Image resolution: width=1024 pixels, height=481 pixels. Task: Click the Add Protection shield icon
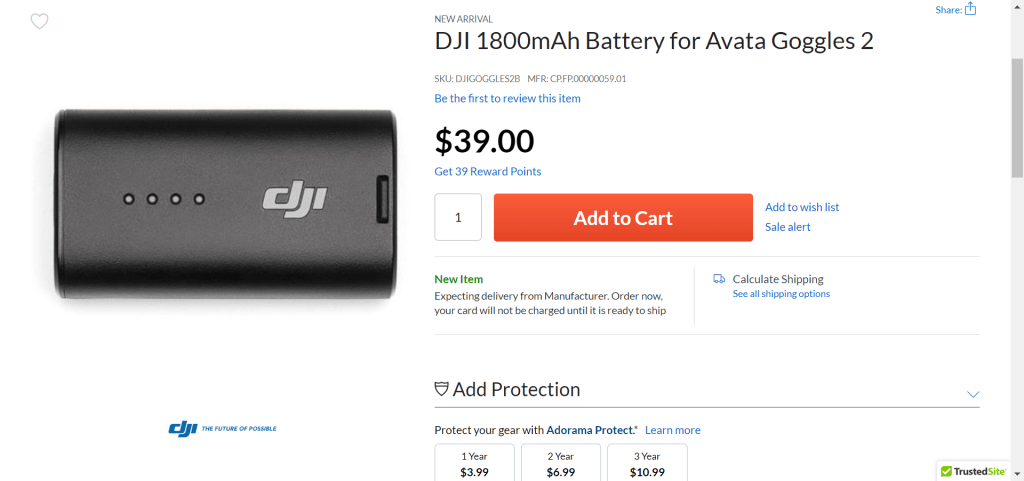pos(441,389)
